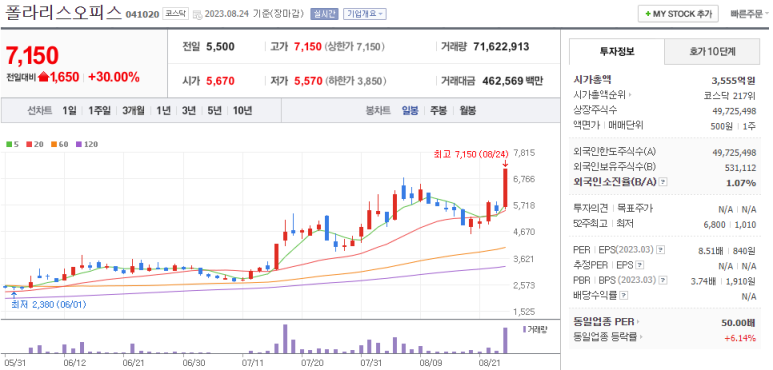
Task: Click the purple 120-day moving average legend
Action: pyautogui.click(x=87, y=144)
